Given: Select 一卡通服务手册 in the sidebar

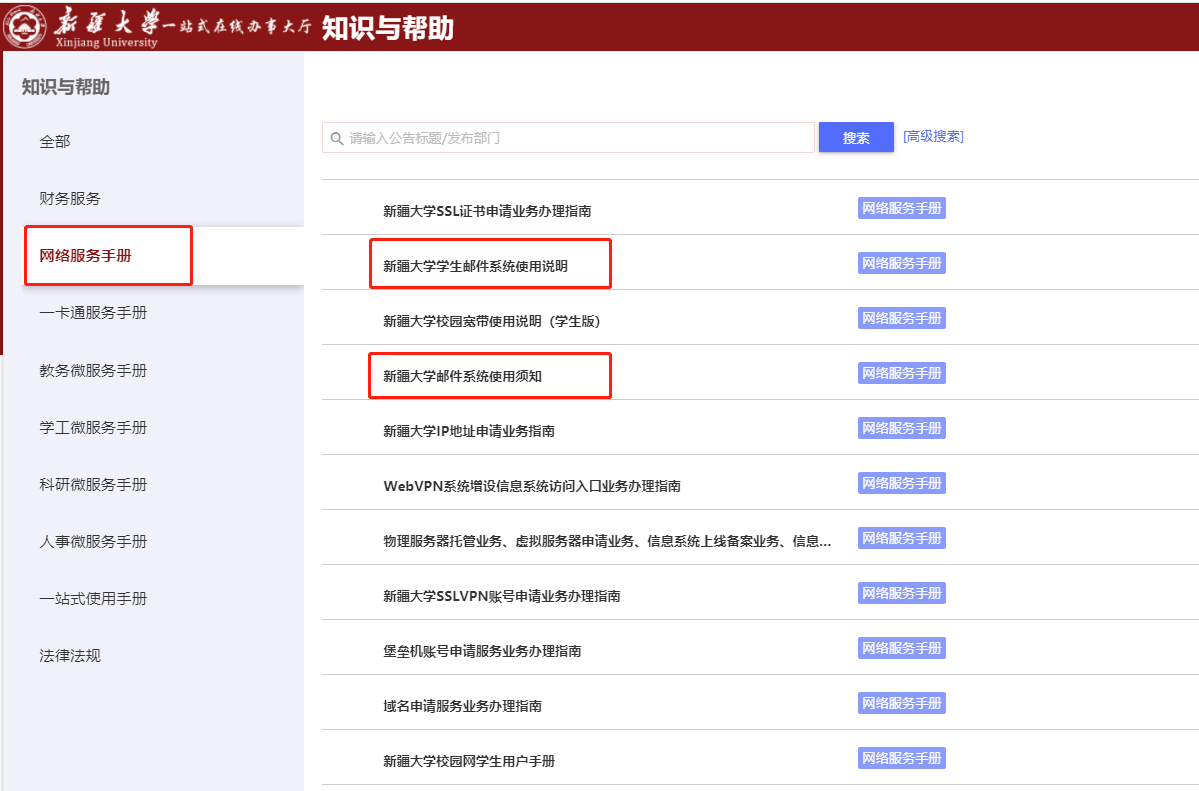Looking at the screenshot, I should (x=93, y=313).
